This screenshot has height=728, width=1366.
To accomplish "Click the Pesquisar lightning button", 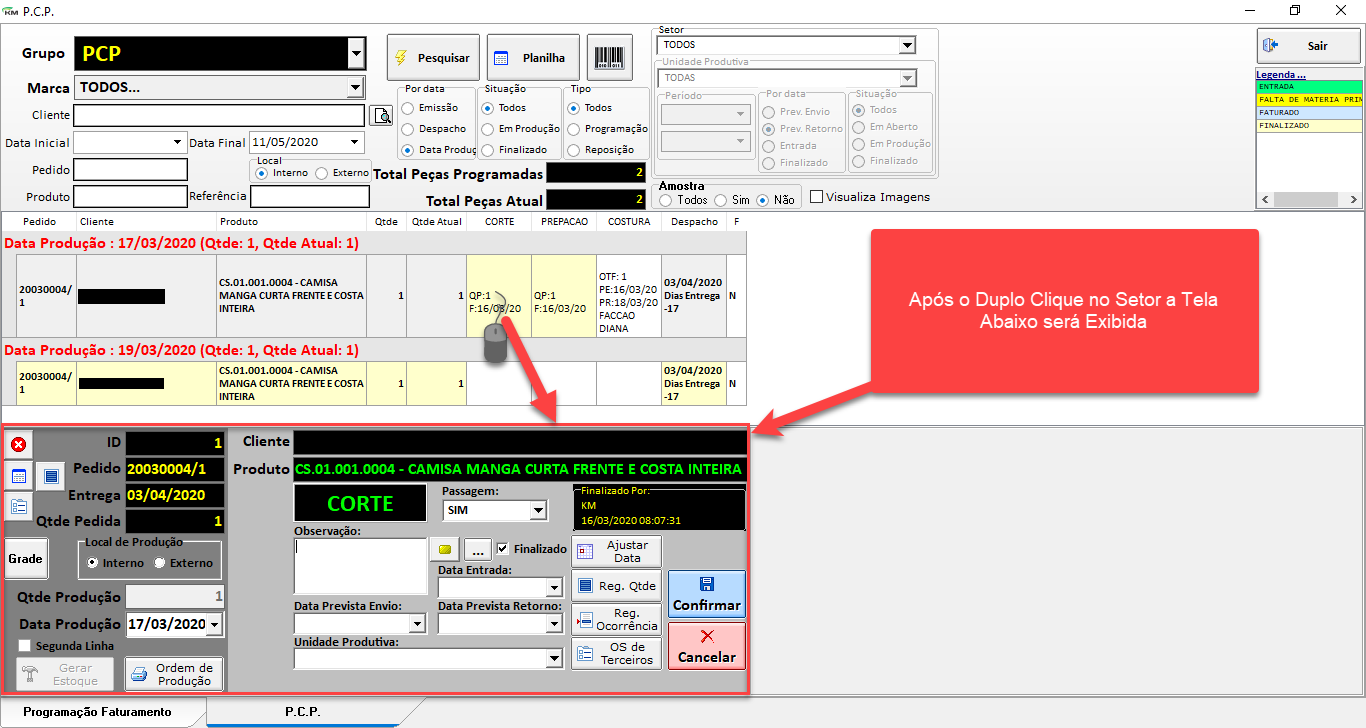I will (x=434, y=58).
